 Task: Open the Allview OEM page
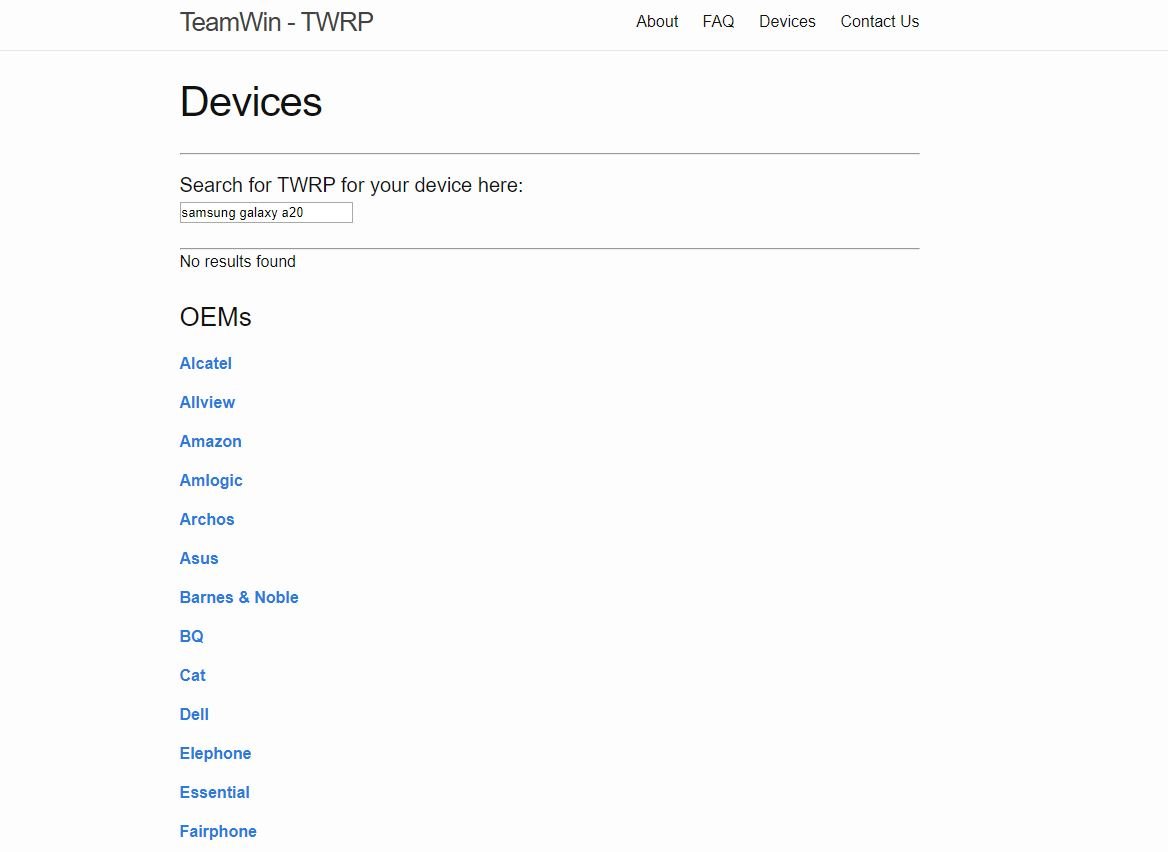click(x=207, y=402)
